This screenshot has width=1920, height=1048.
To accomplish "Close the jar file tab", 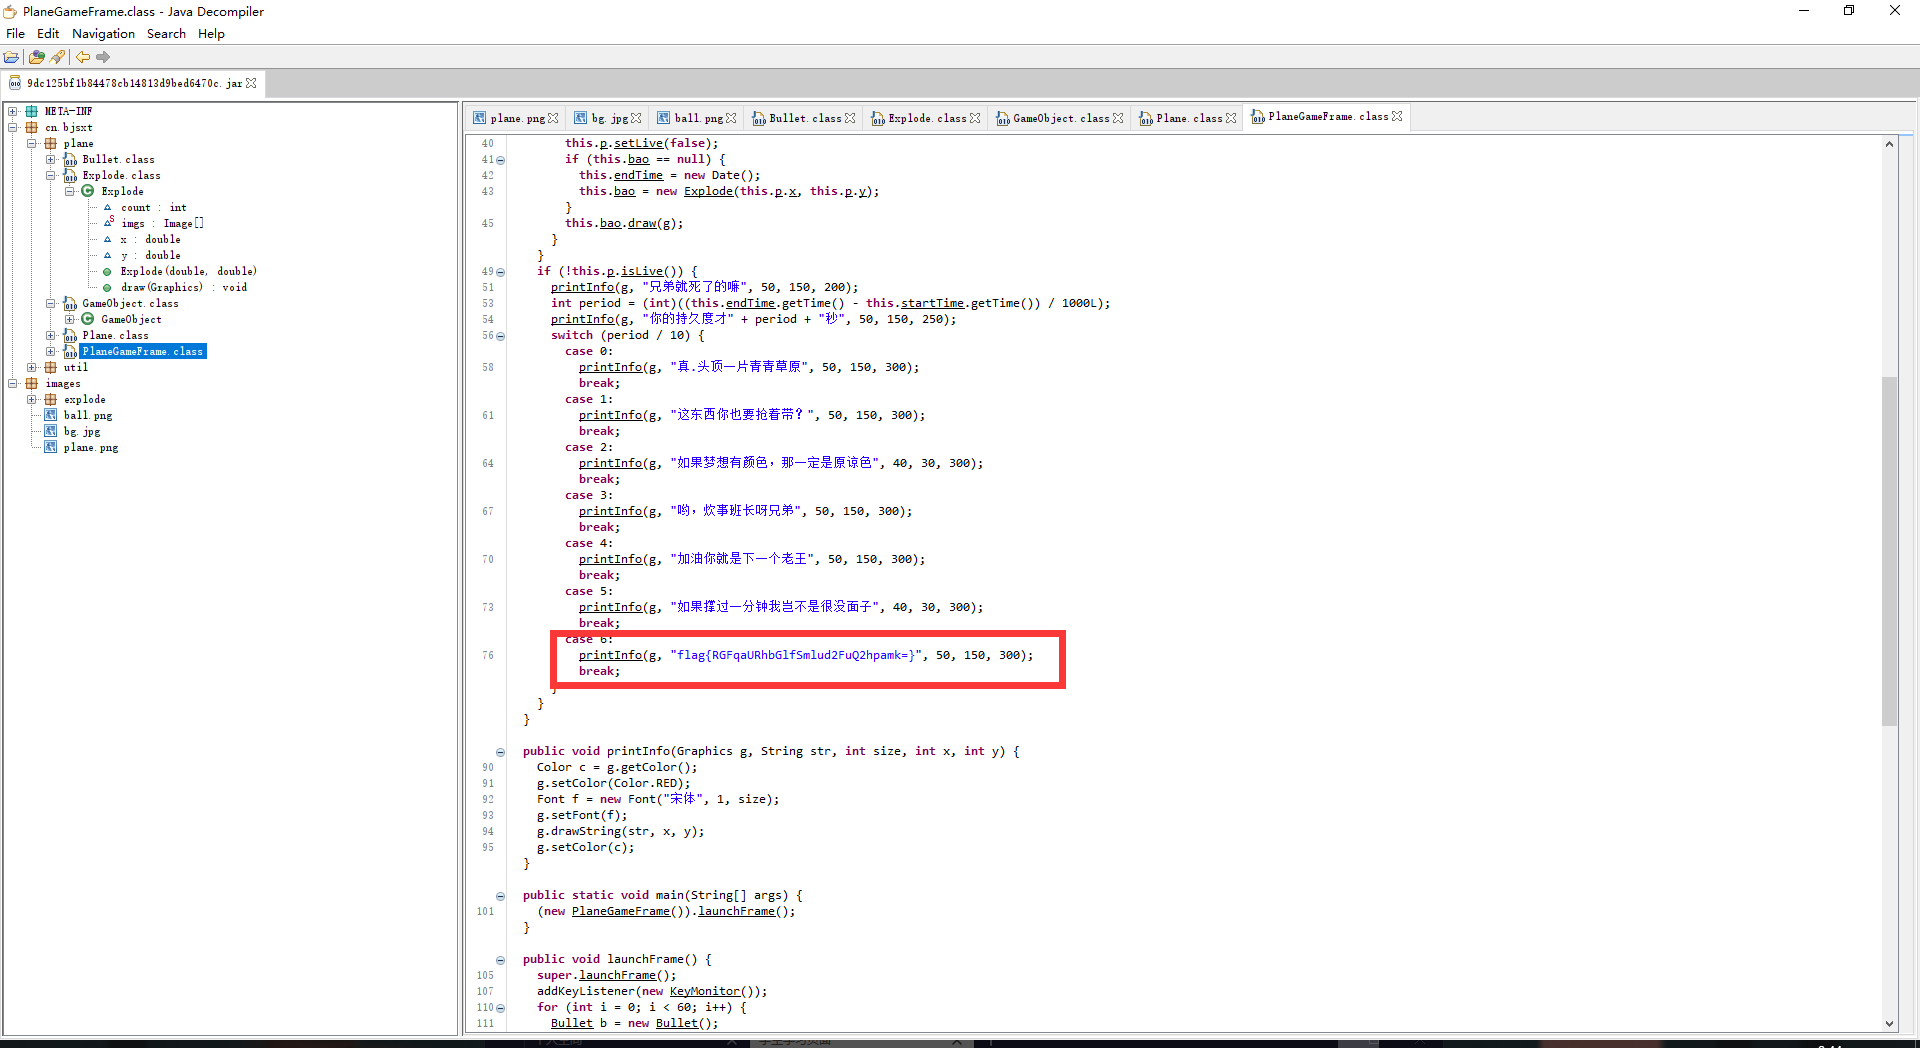I will tap(251, 83).
